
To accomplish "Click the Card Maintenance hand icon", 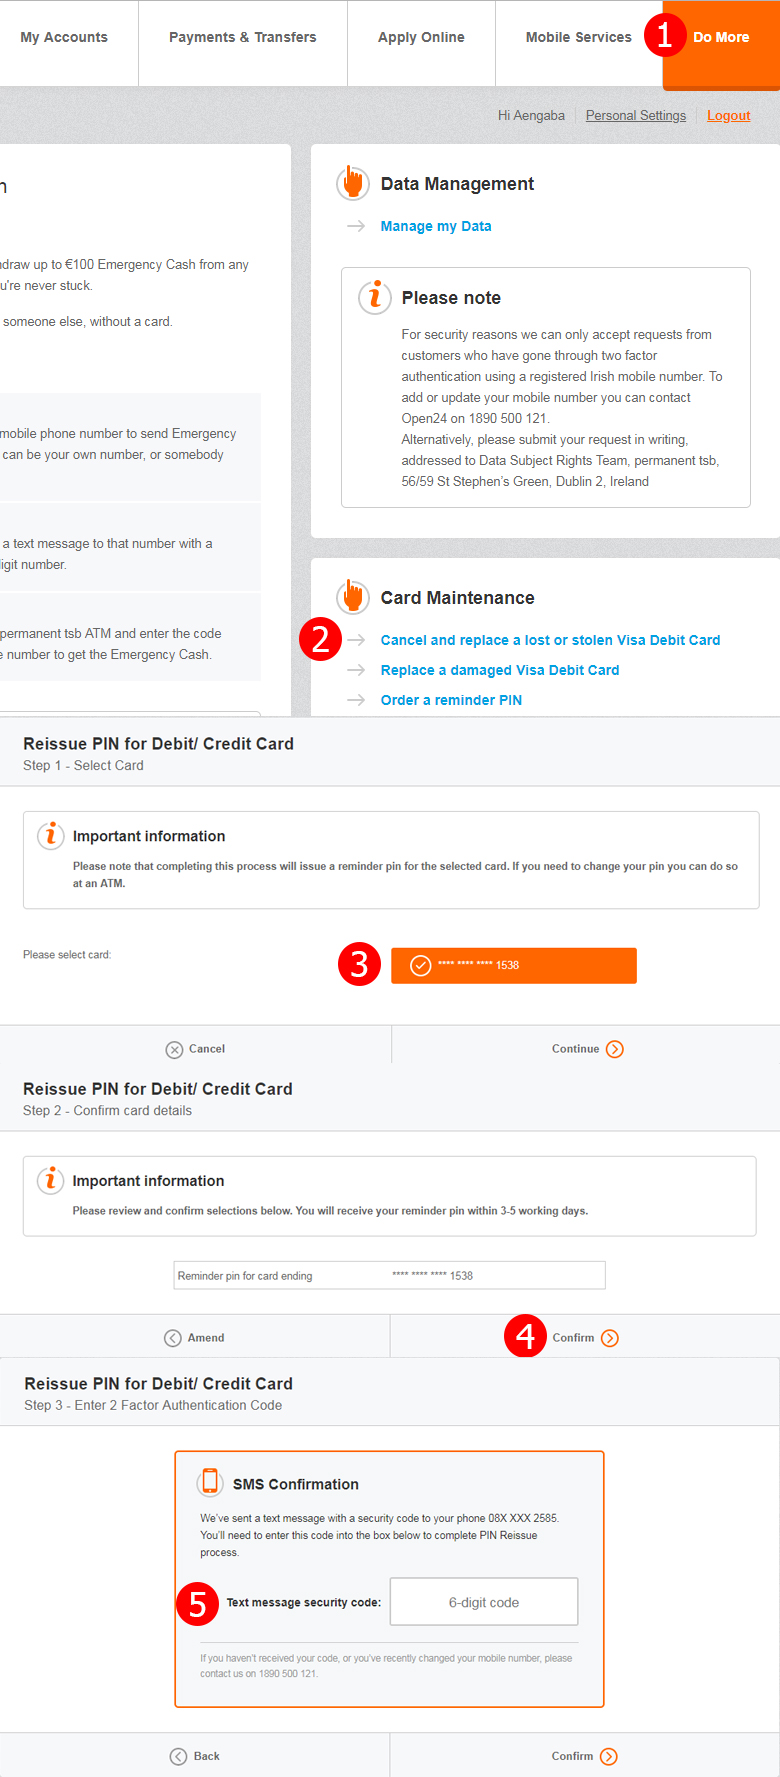I will [352, 596].
